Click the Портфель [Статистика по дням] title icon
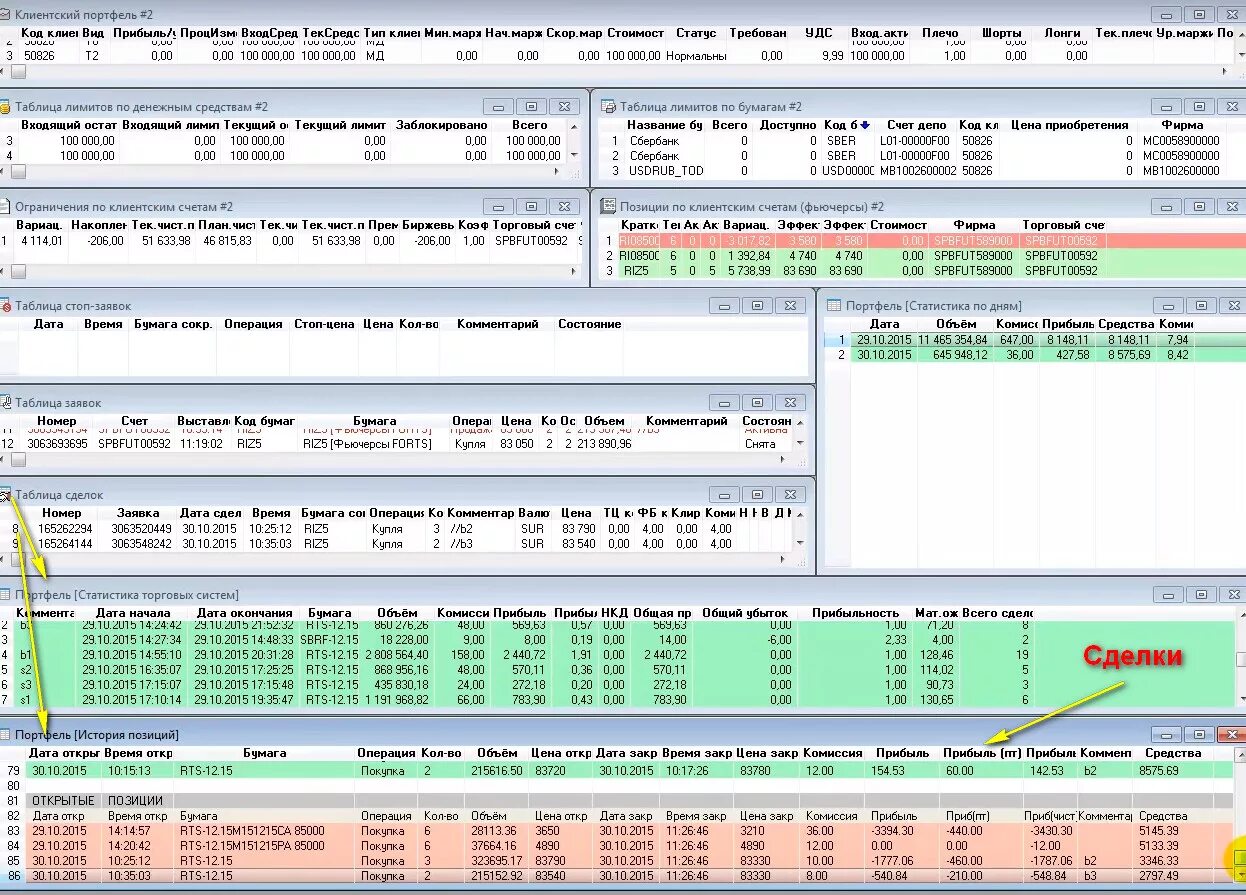Screen dimensions: 1246x895 pyautogui.click(x=833, y=305)
